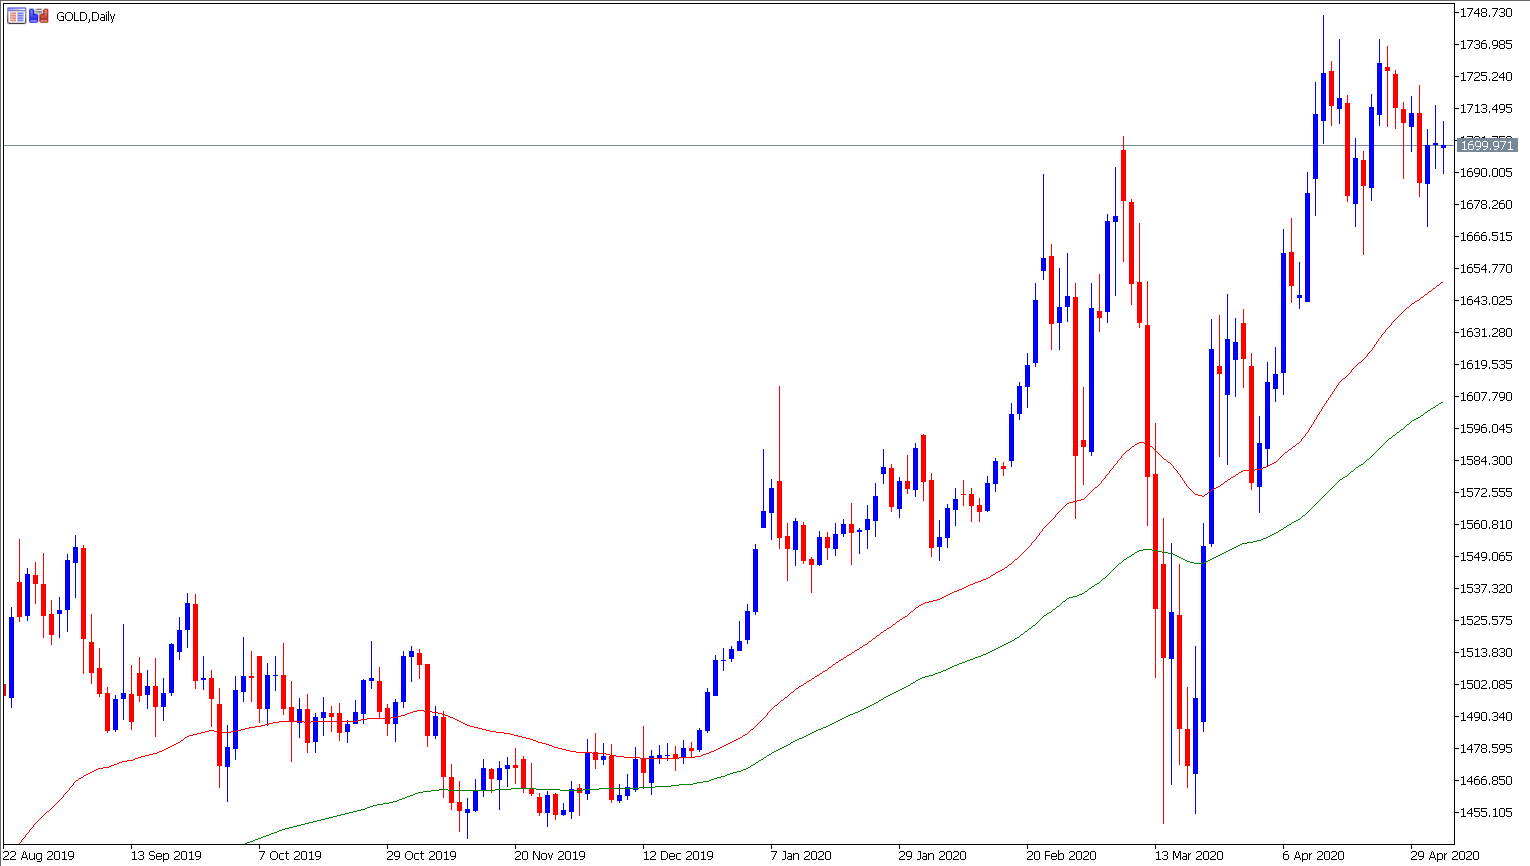
Task: Click the 1560.810 price scale label
Action: 1486,525
